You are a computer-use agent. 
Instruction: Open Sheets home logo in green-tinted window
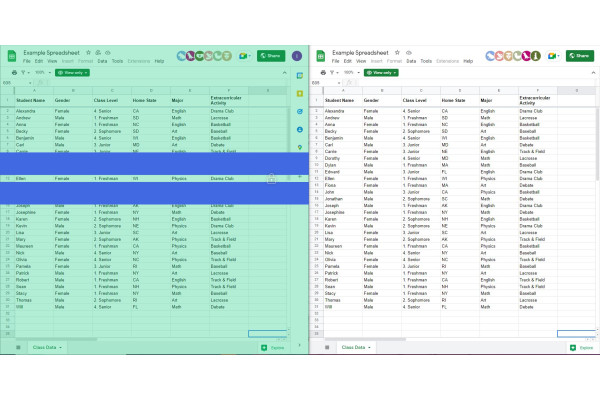pos(12,56)
